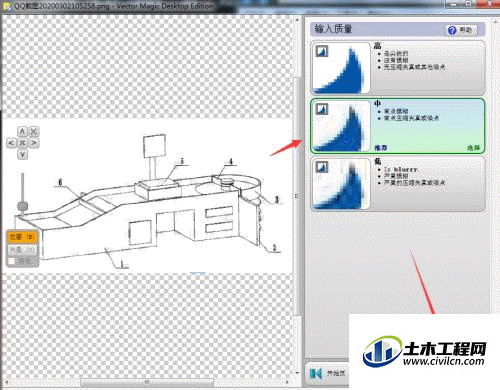
Task: Pan the preview right with the right arrow
Action: pyautogui.click(x=34, y=143)
